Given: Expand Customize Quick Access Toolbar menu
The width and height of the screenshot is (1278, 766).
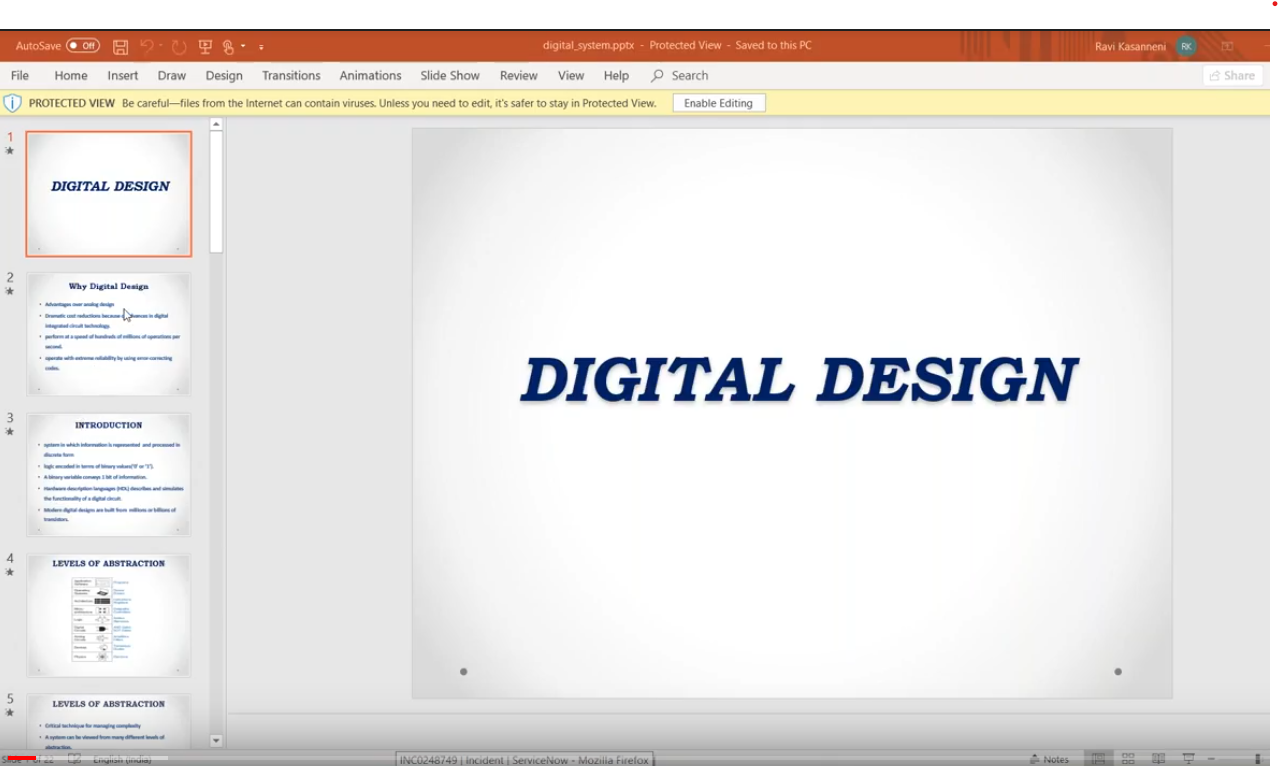Looking at the screenshot, I should [261, 47].
